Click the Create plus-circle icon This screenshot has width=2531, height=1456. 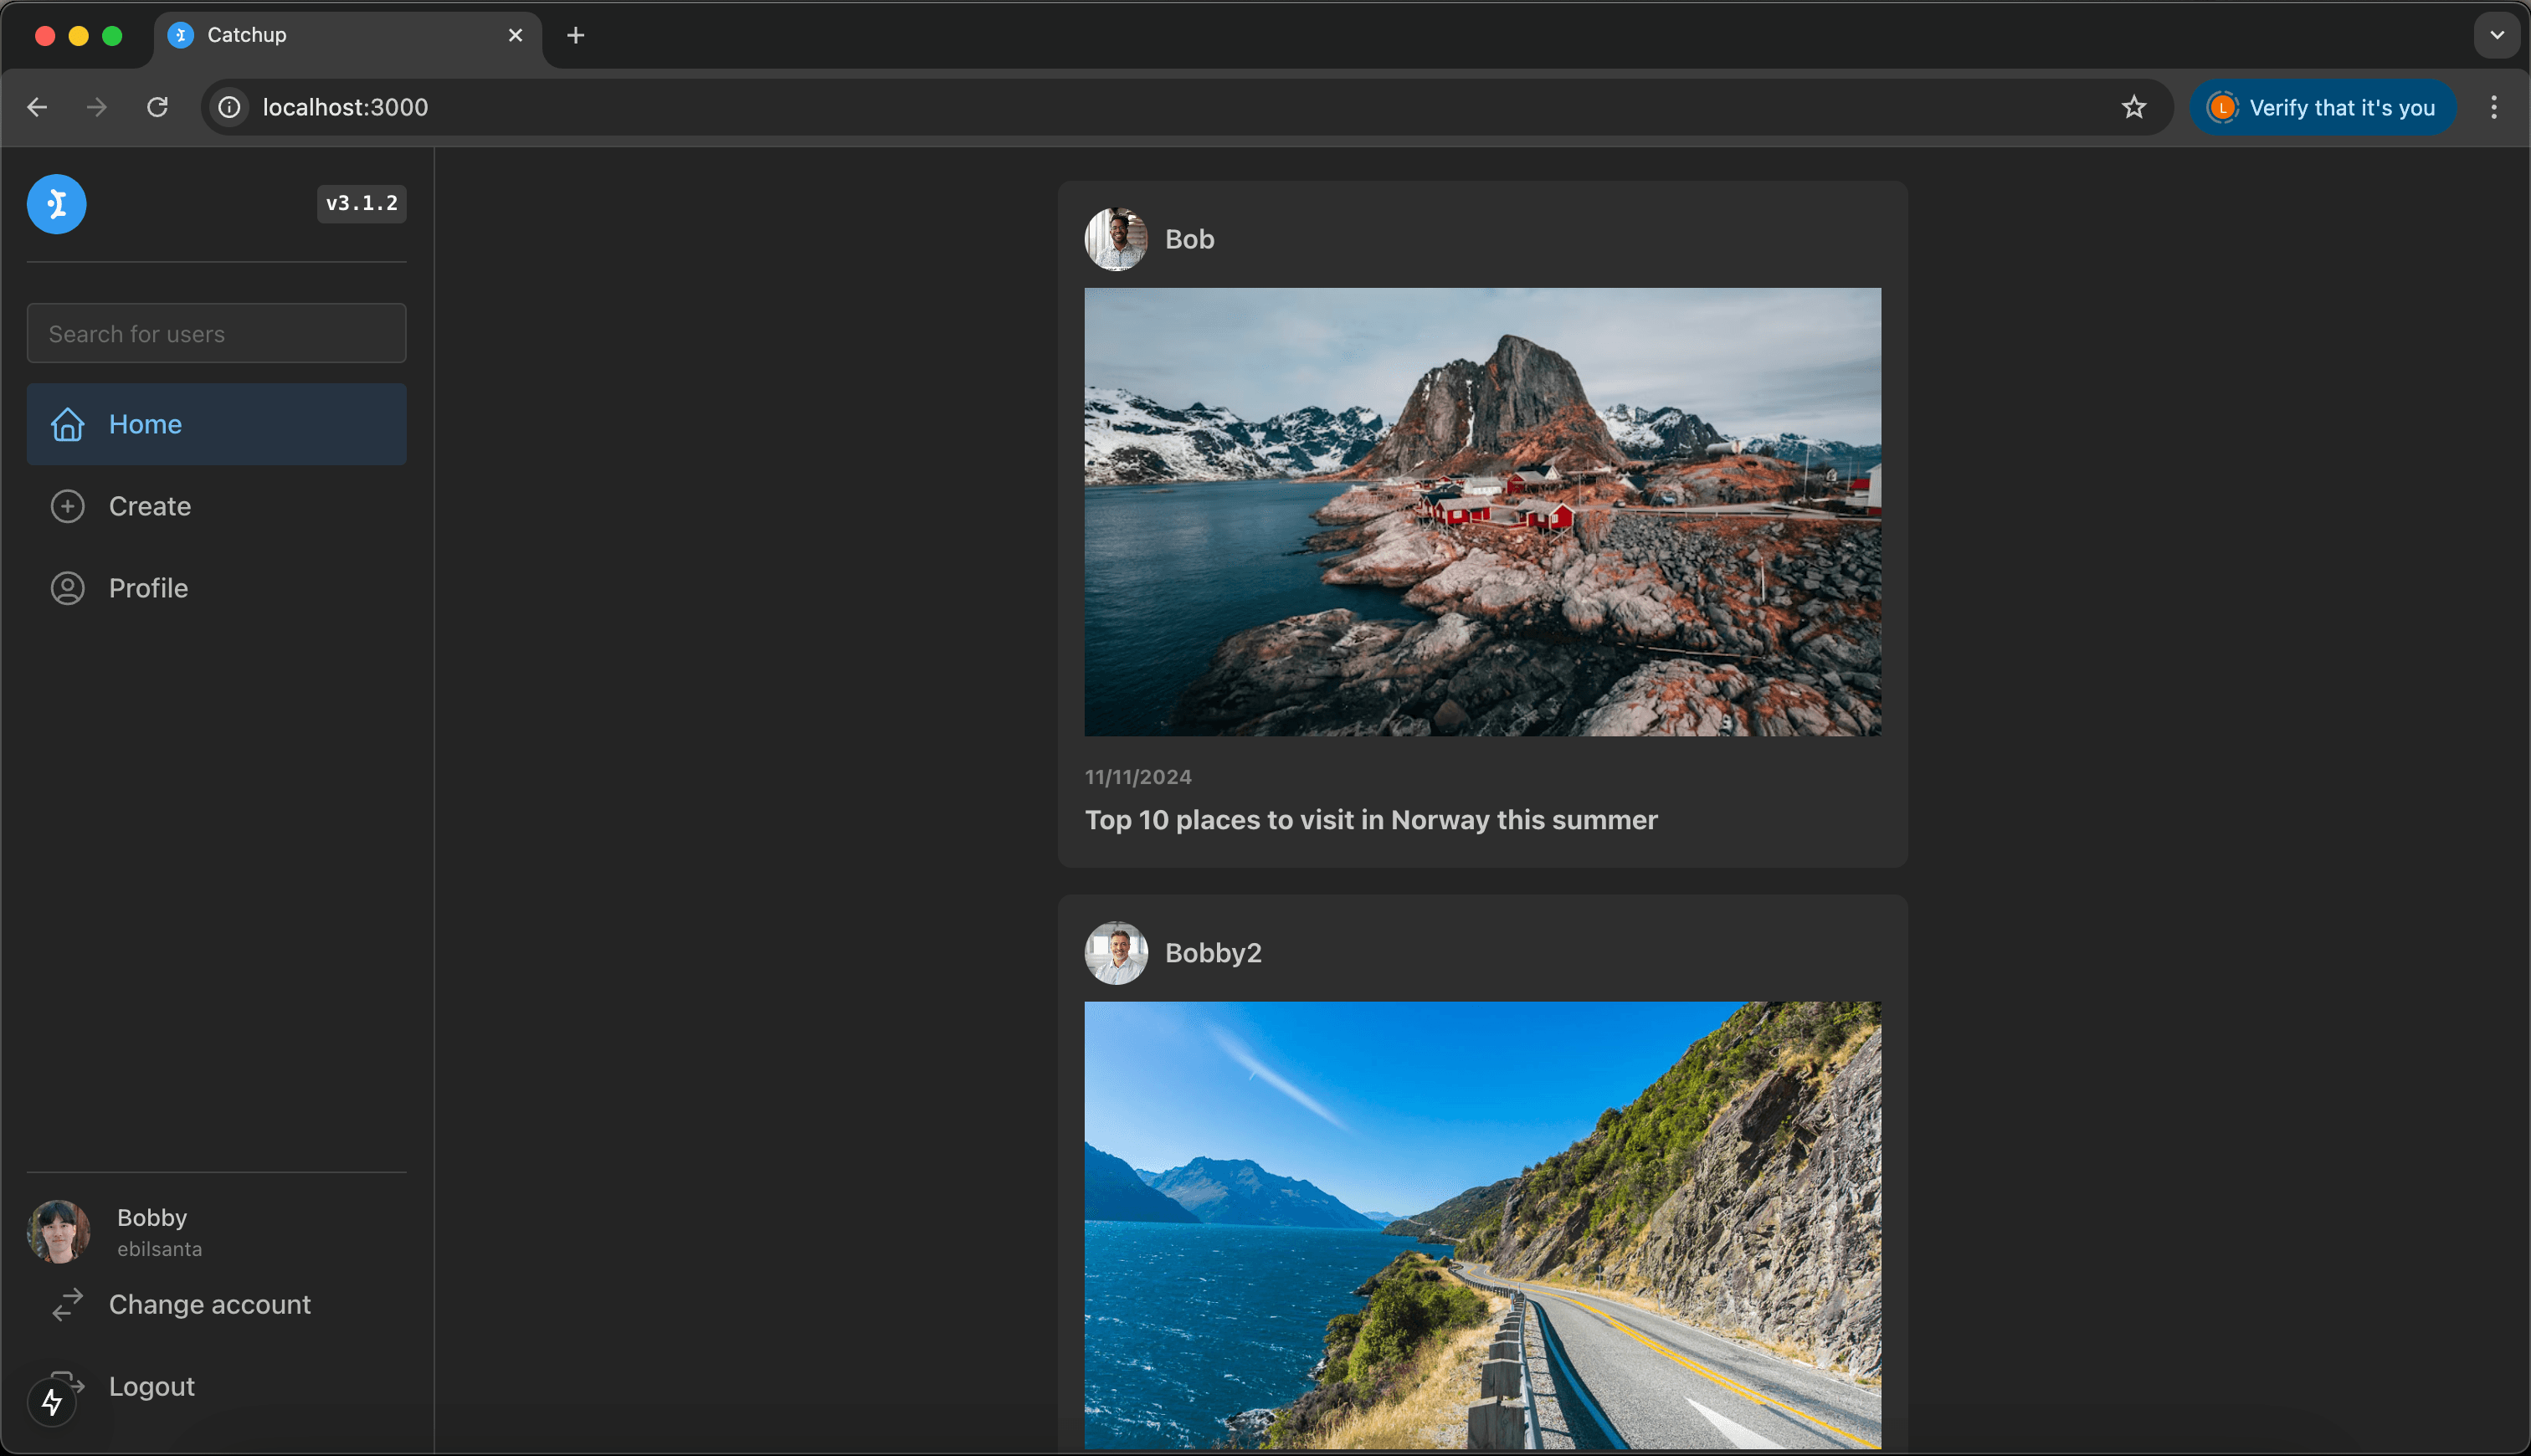67,506
